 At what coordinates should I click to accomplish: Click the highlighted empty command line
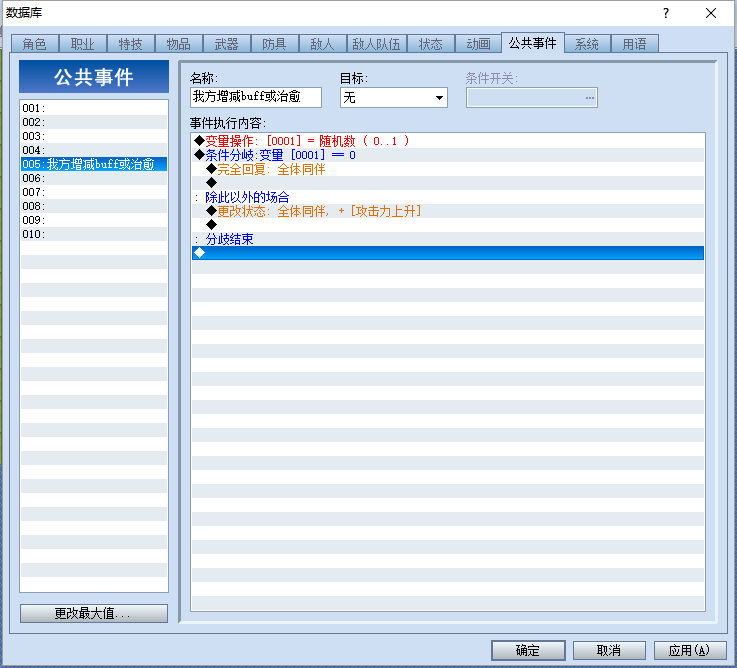click(x=447, y=253)
